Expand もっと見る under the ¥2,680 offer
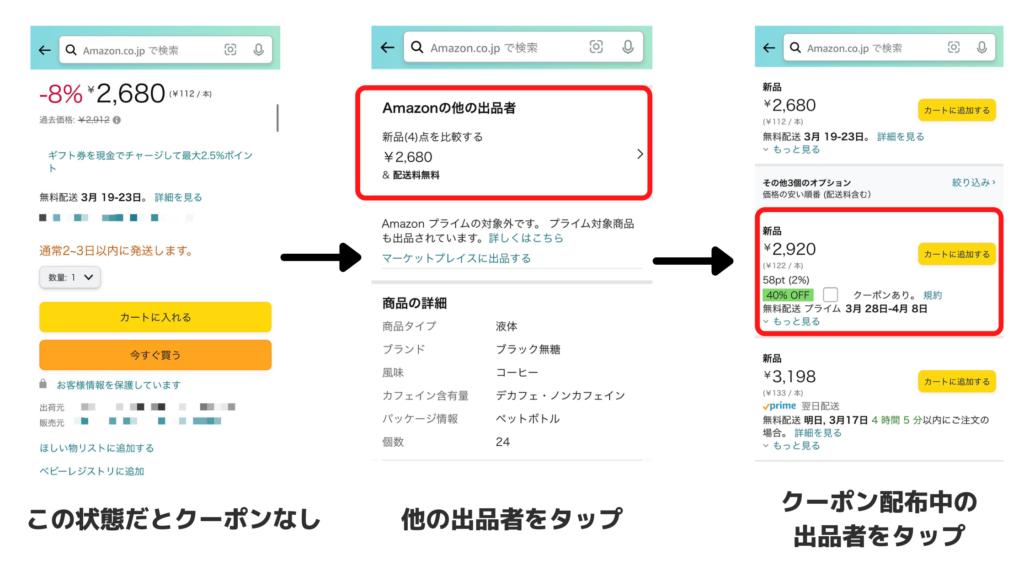Viewport: 1024px width, 576px height. point(792,150)
